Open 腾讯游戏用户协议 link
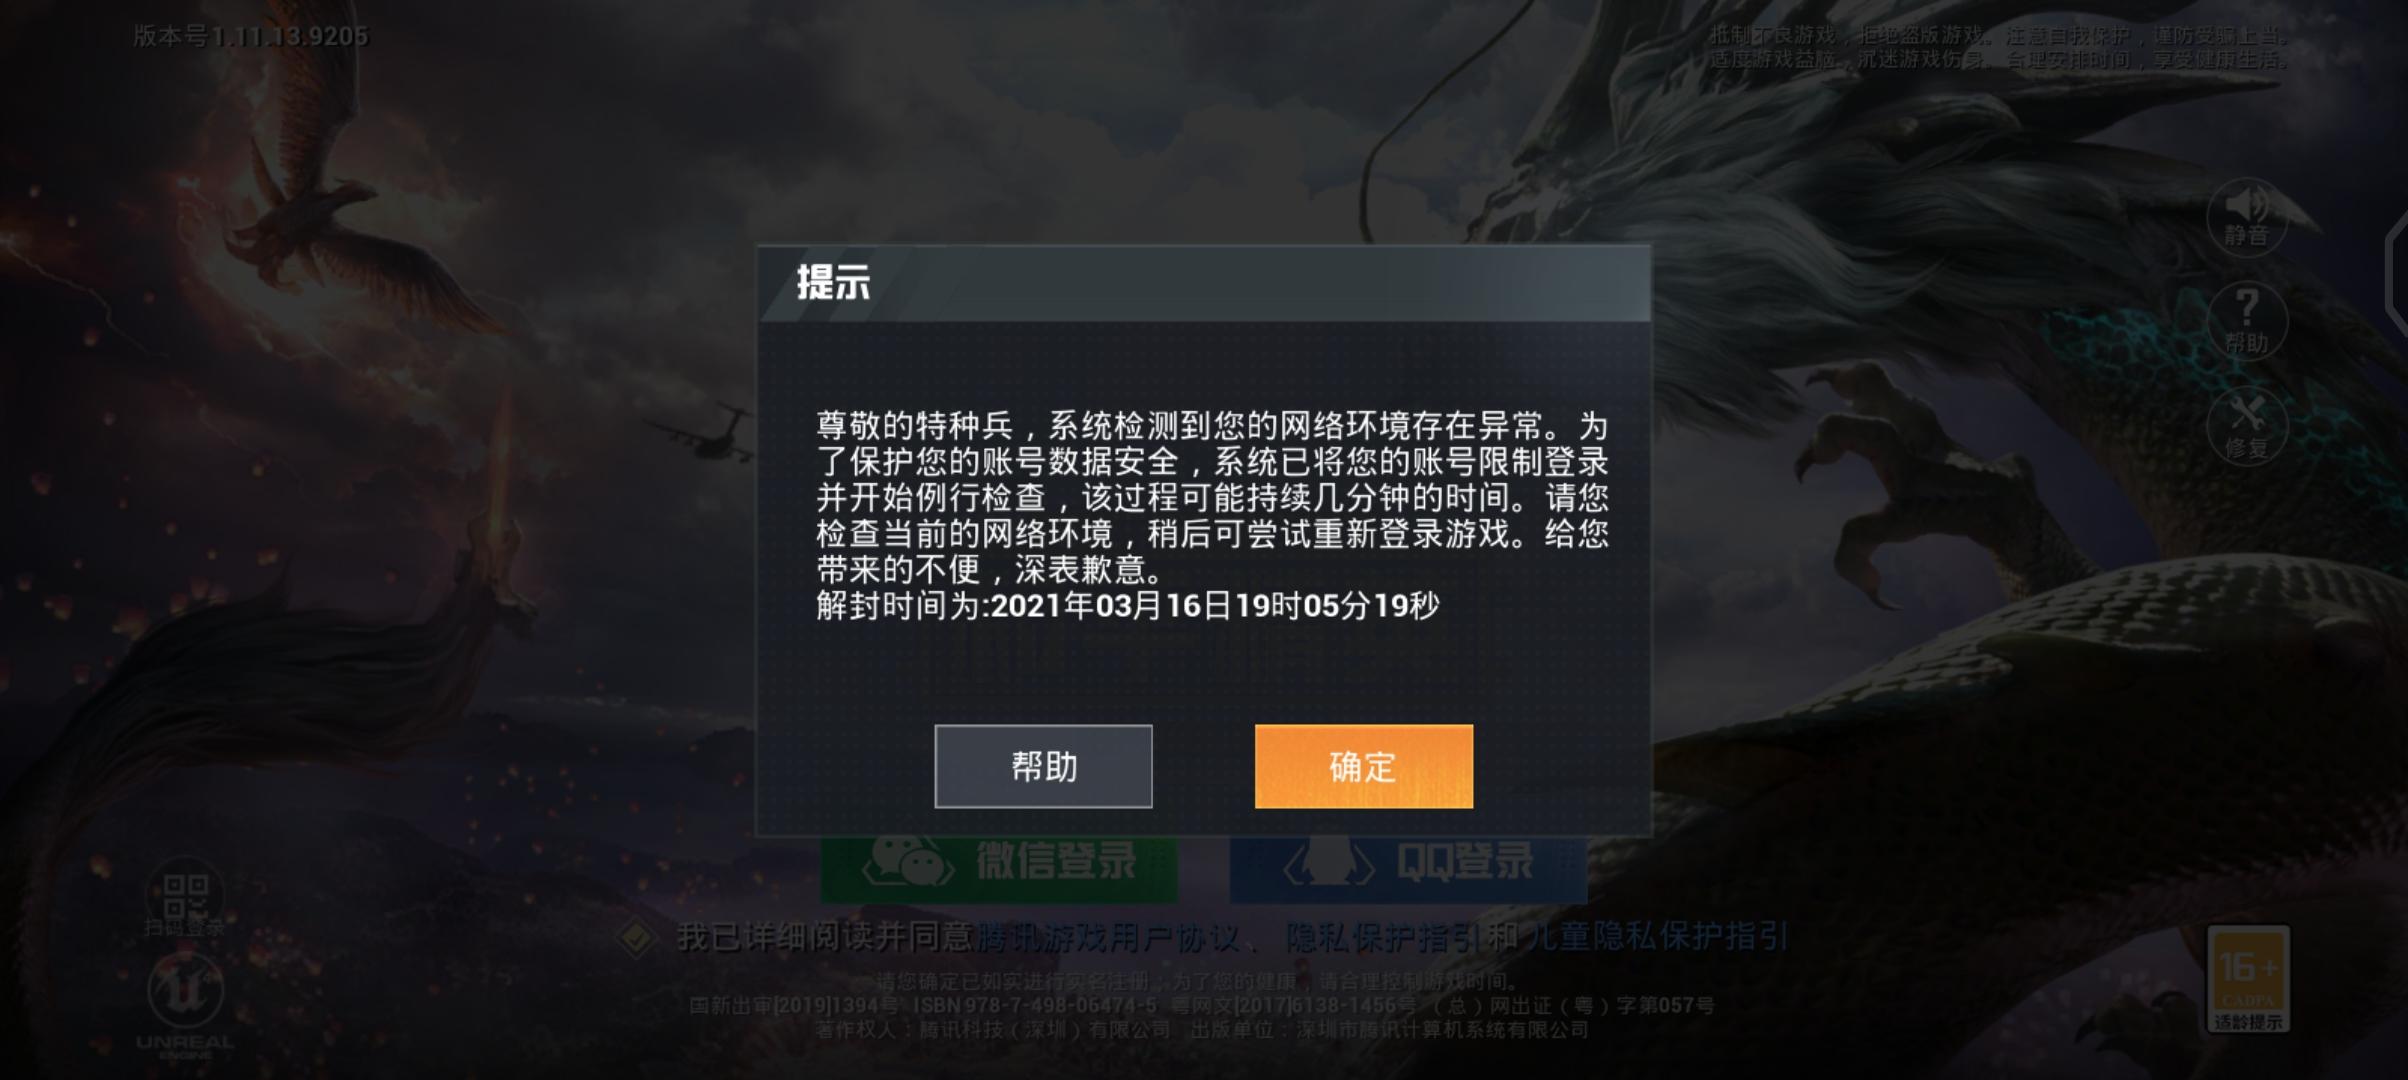This screenshot has height=1080, width=2408. click(1107, 937)
